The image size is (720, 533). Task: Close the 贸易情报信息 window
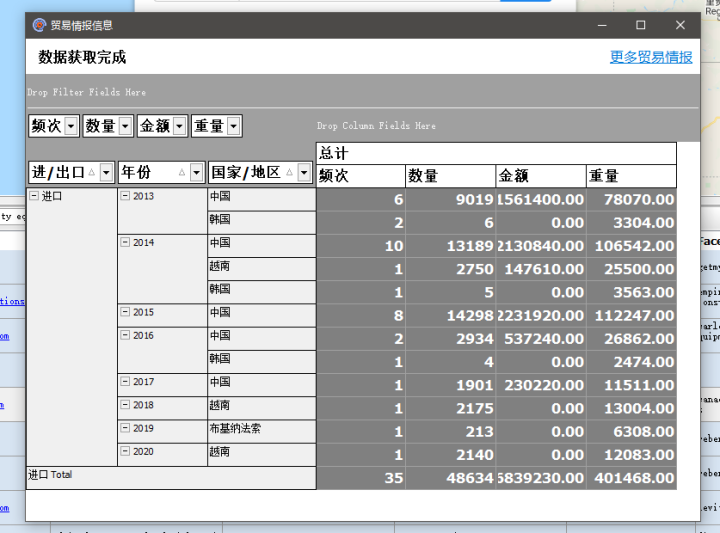[680, 25]
